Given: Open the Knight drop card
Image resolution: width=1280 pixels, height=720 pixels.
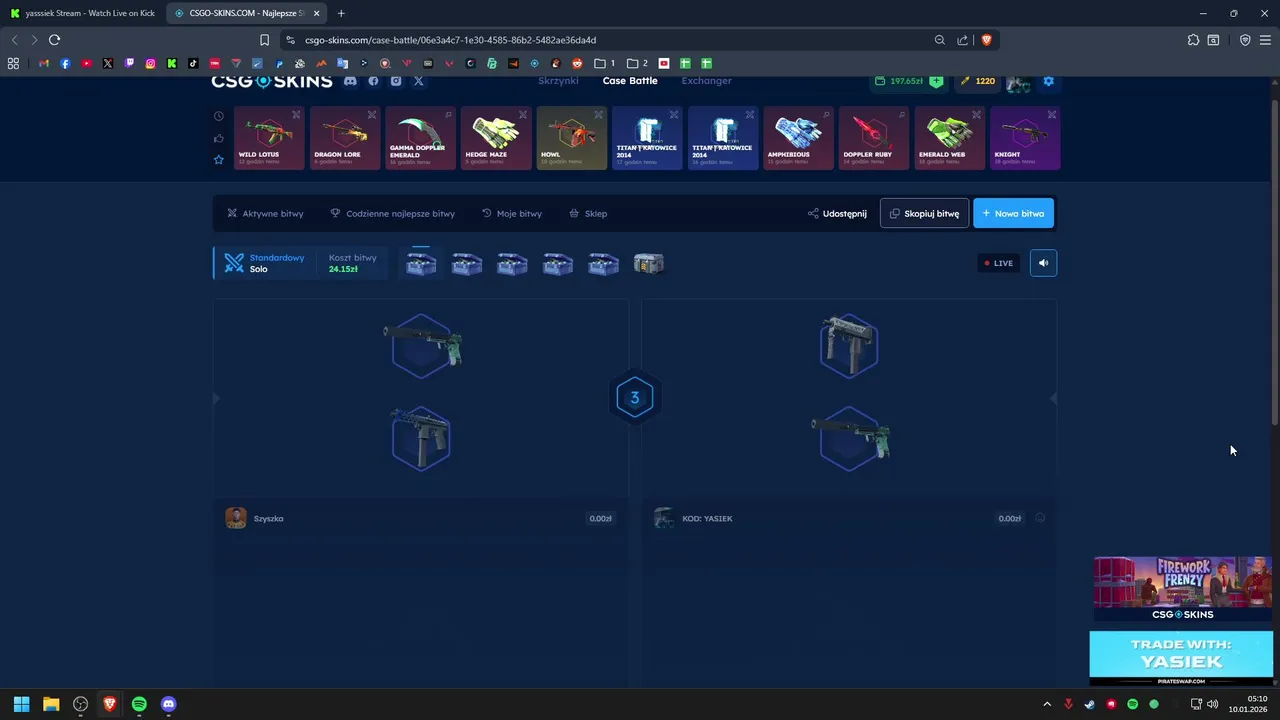Looking at the screenshot, I should (x=1025, y=138).
